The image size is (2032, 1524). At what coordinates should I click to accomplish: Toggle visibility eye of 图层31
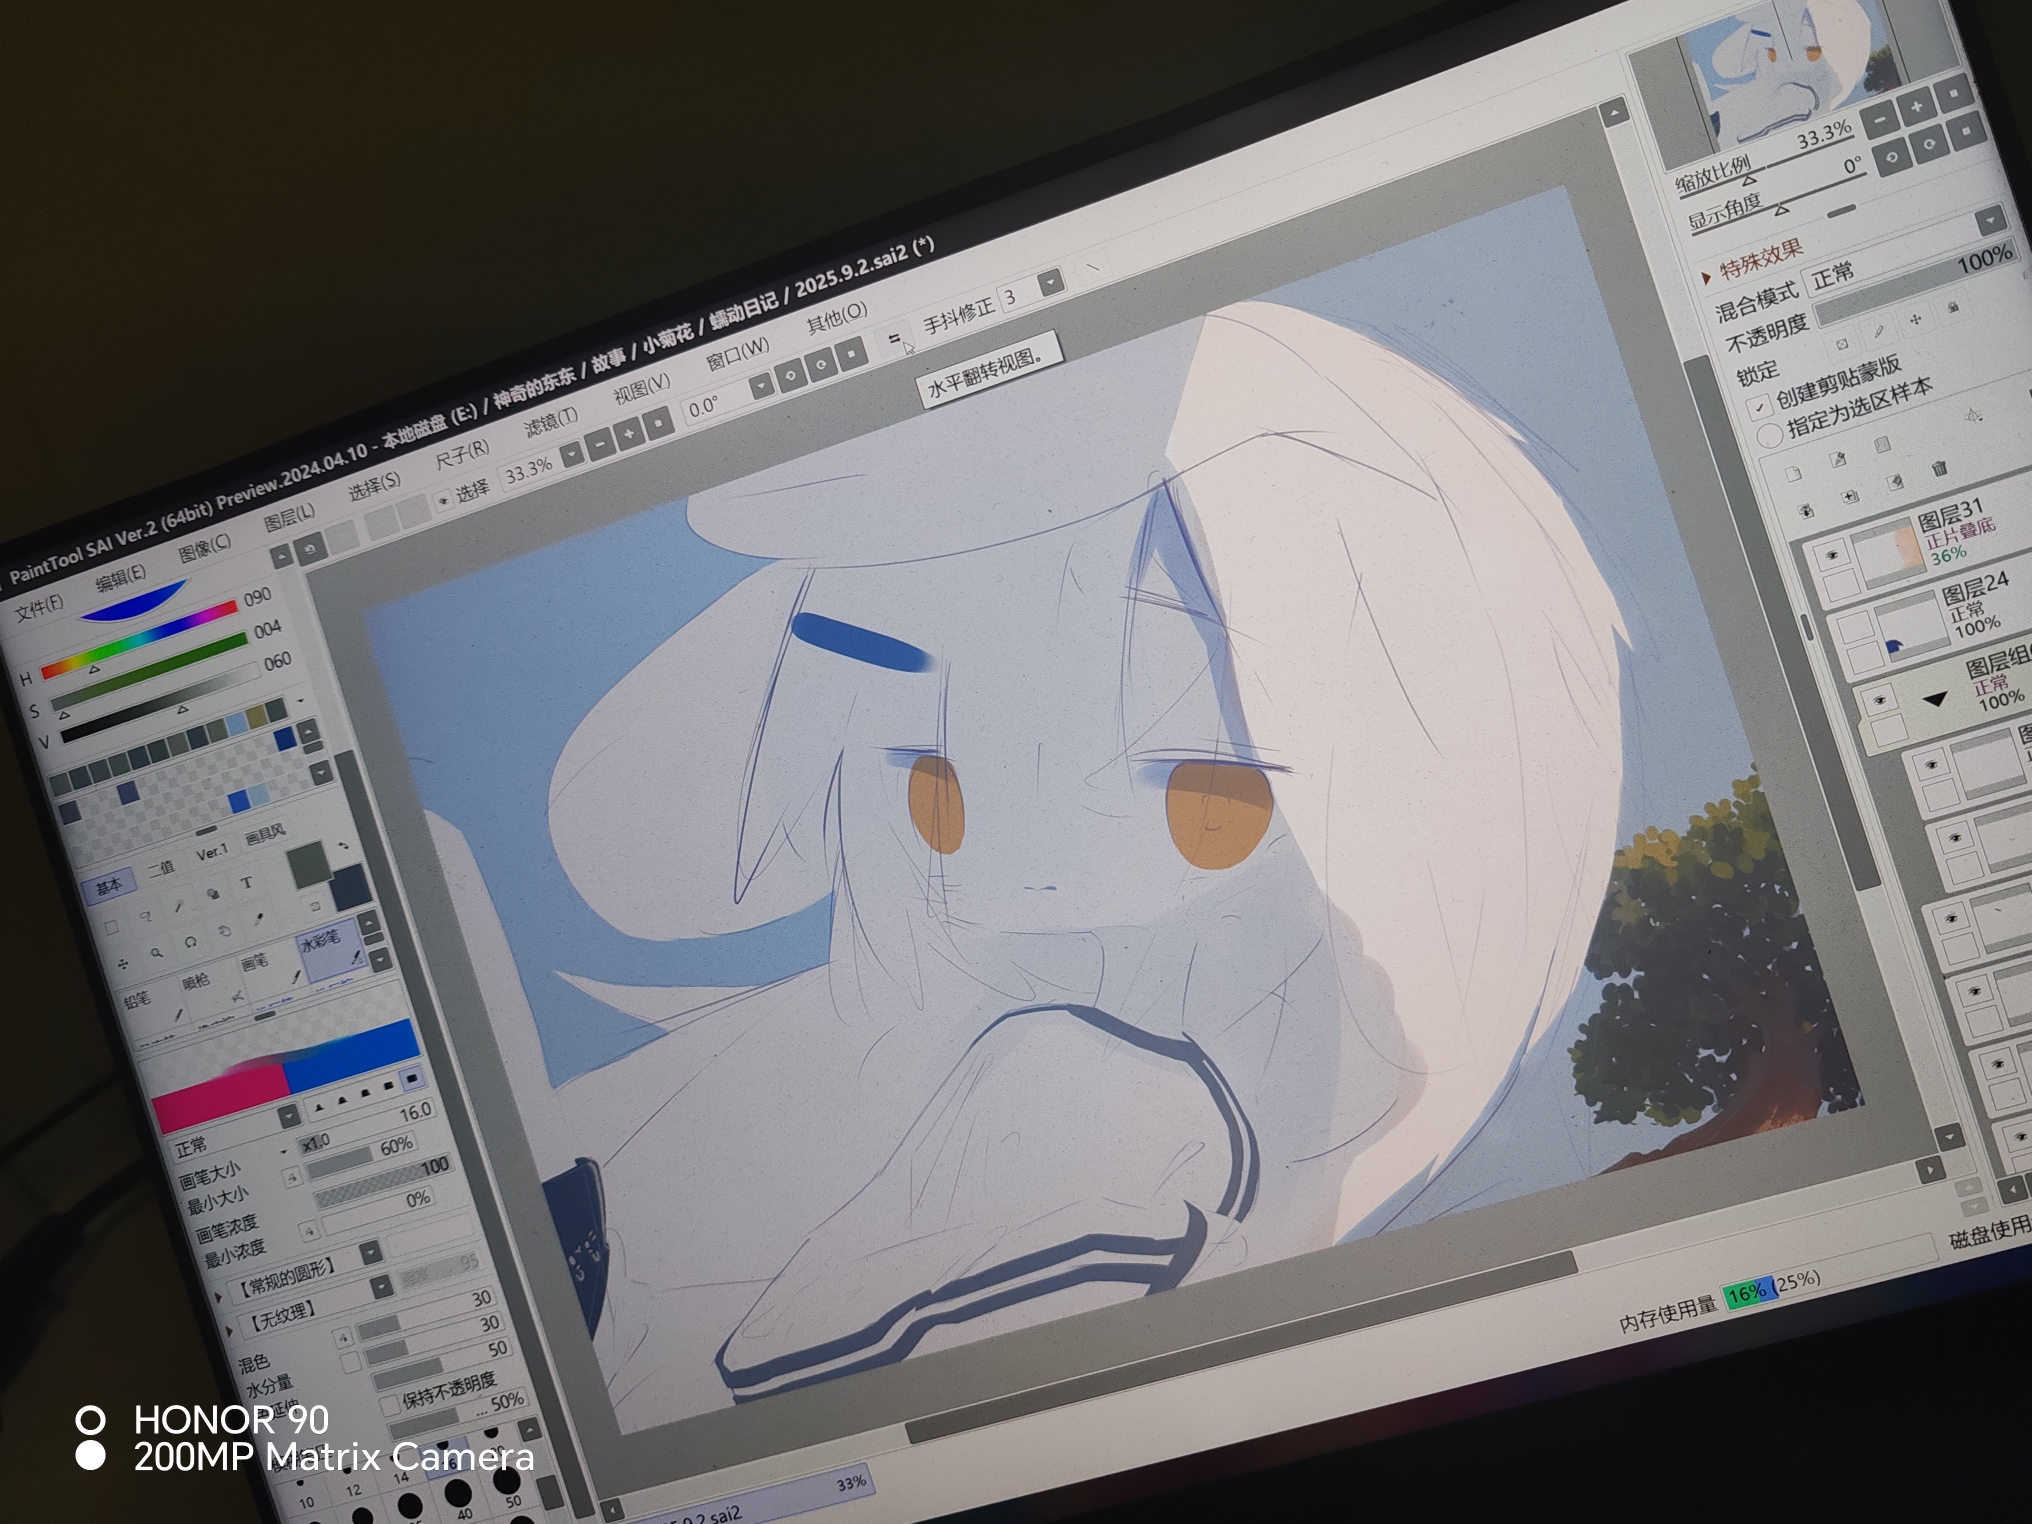click(1832, 555)
